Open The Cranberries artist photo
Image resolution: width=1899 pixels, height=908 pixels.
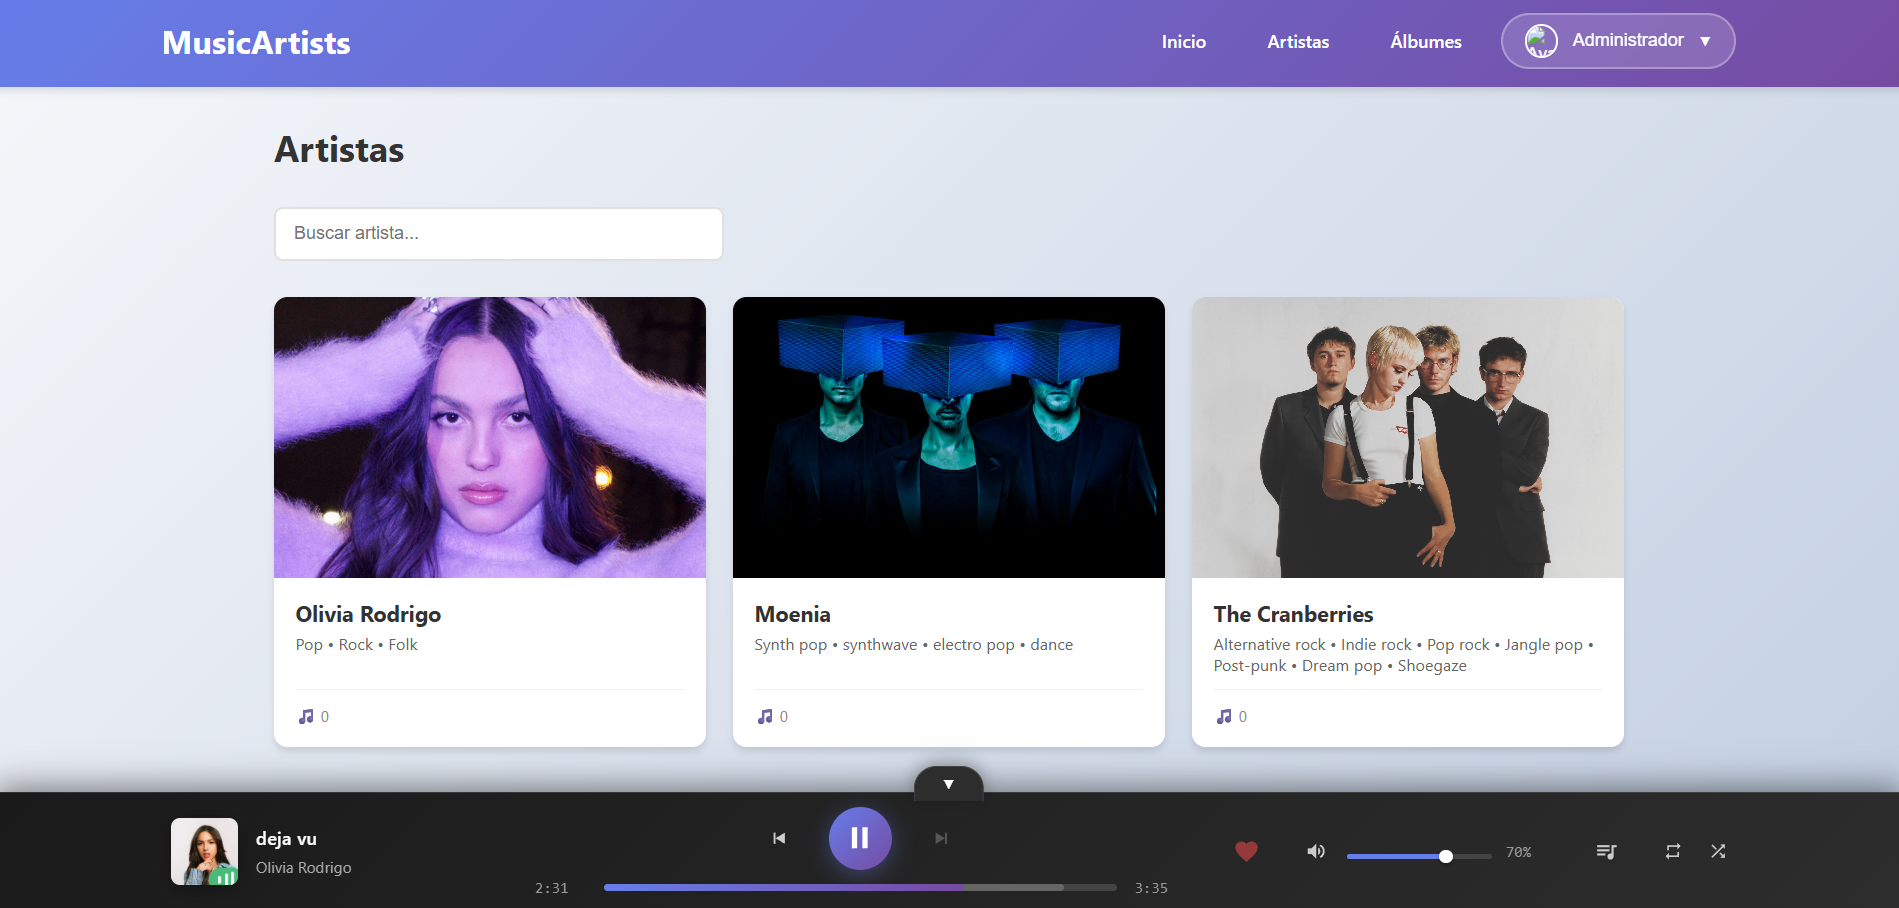click(x=1408, y=437)
